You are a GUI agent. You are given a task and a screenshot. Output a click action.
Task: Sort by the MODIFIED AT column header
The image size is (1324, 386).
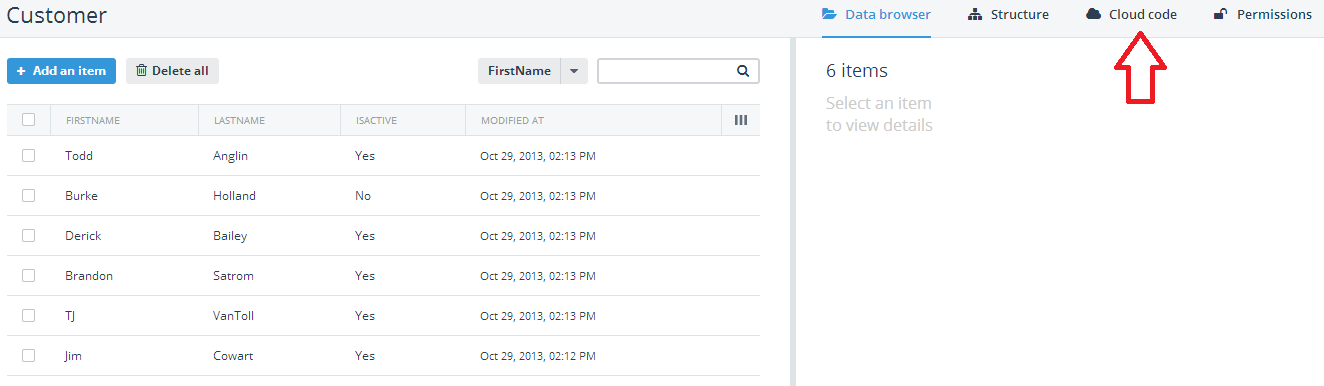(x=512, y=120)
